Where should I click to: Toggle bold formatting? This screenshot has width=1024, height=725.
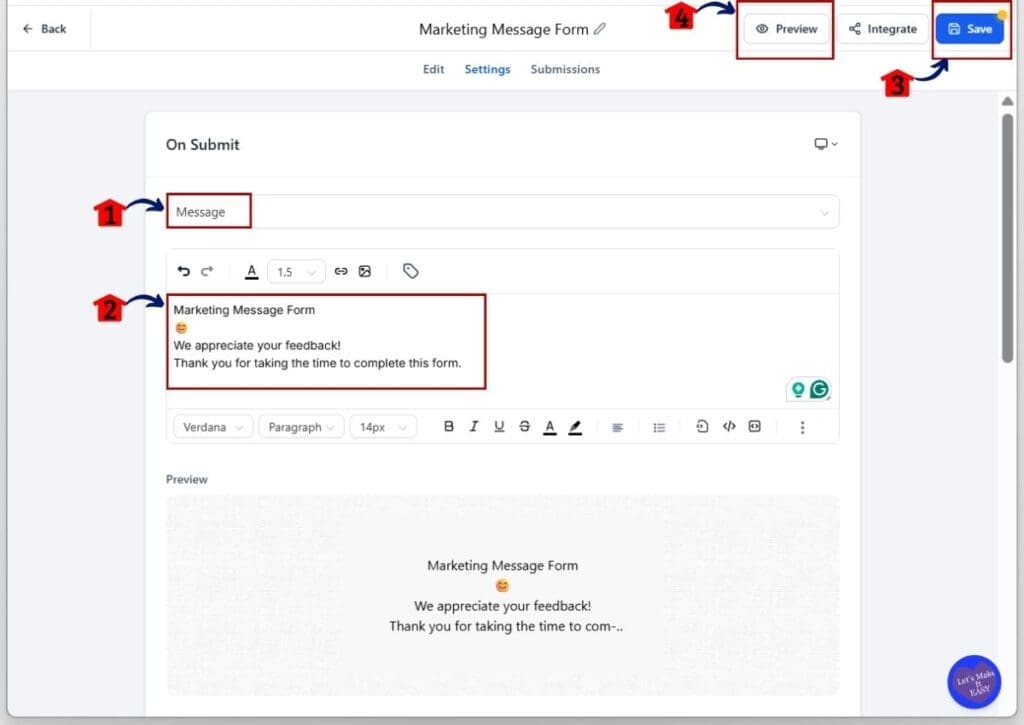coord(449,426)
